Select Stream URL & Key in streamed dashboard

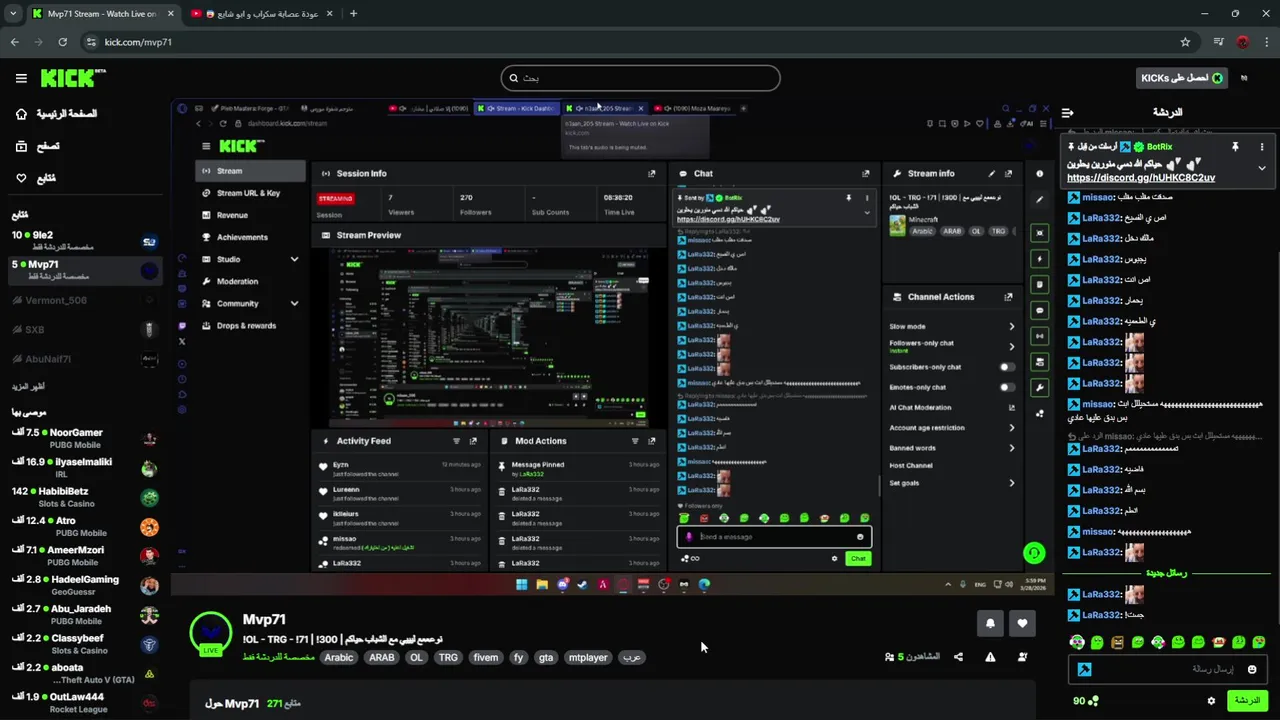pyautogui.click(x=248, y=193)
